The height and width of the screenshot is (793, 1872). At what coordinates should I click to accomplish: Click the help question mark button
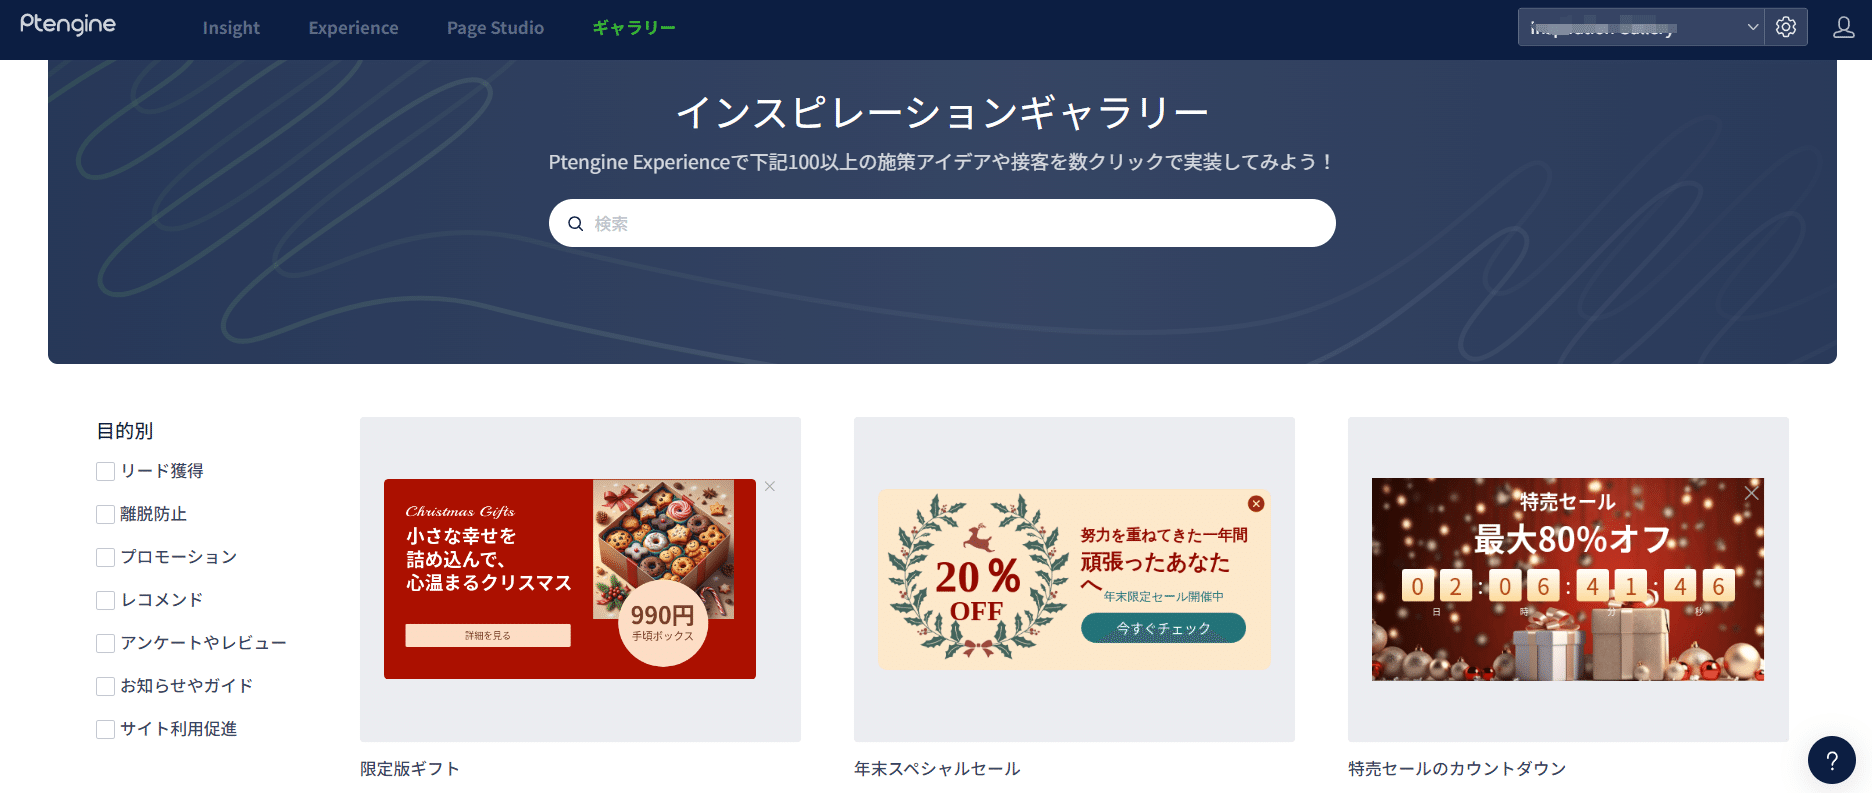pyautogui.click(x=1832, y=760)
